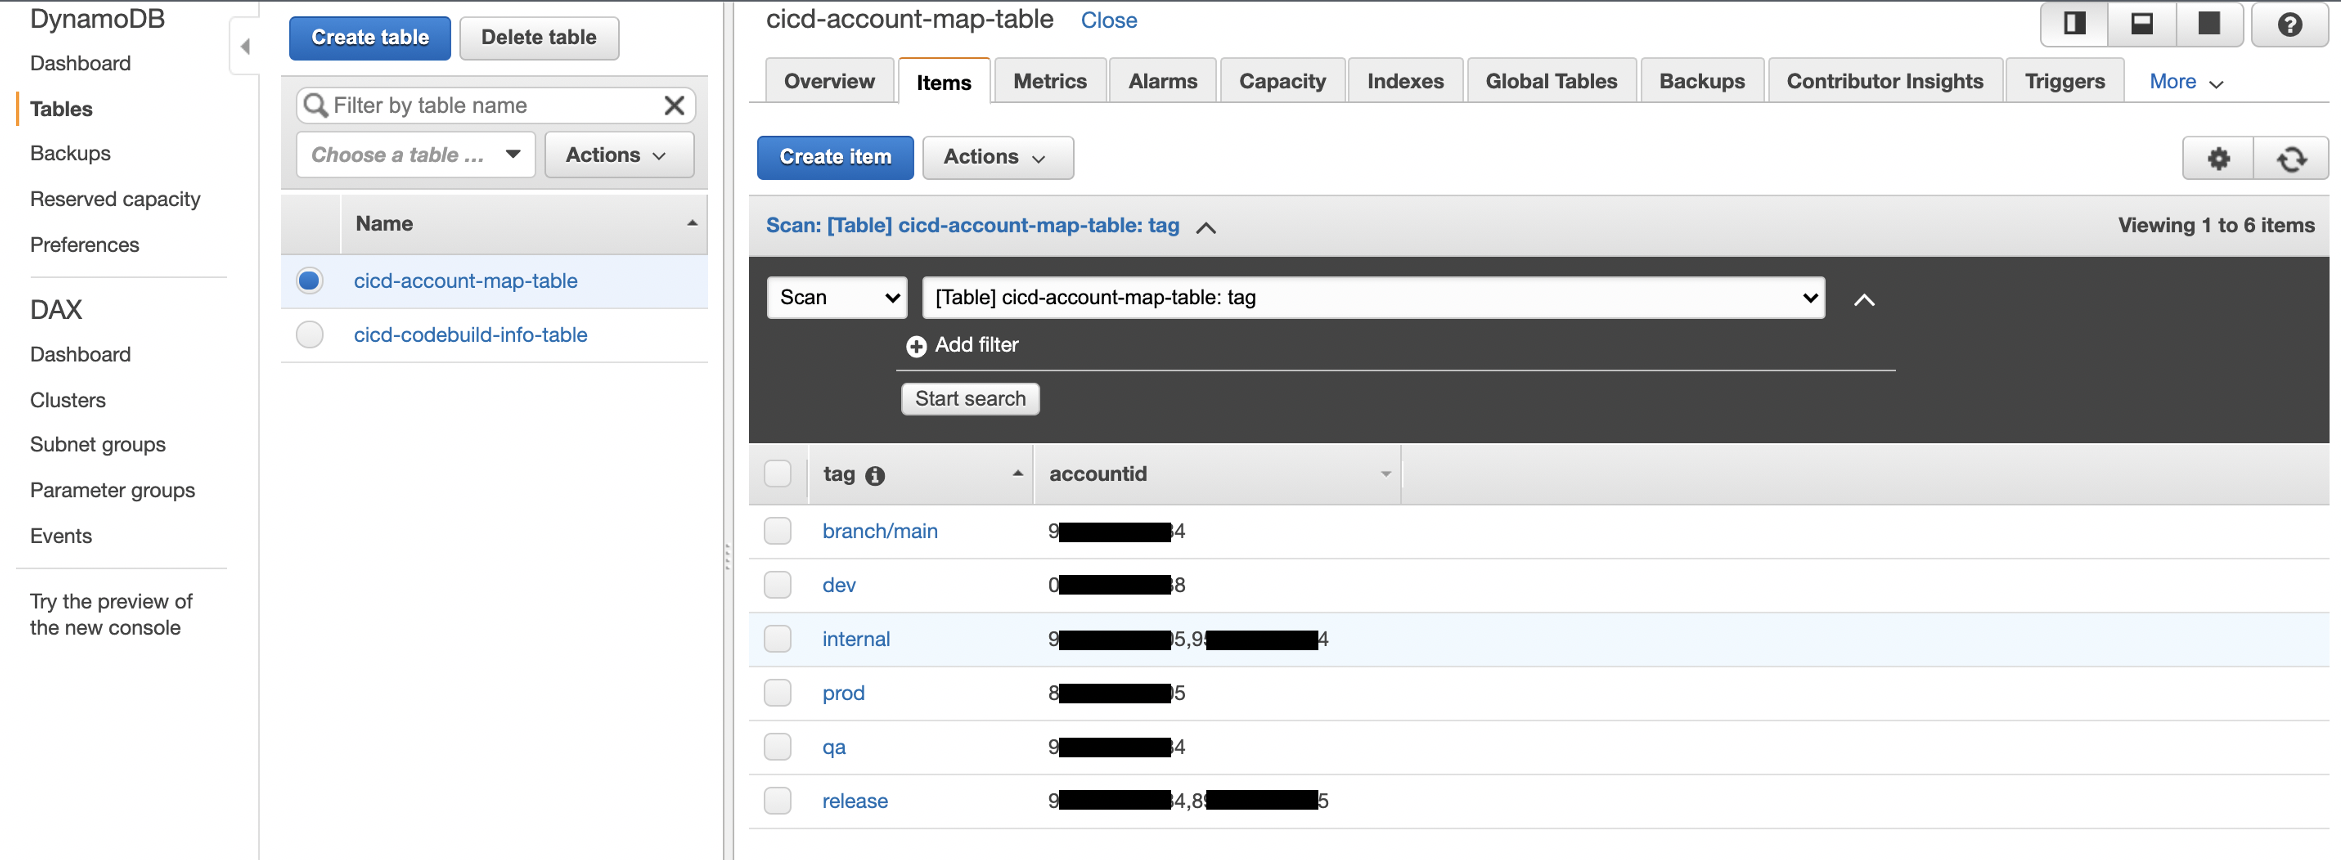Switch to the Alarms tab

tap(1163, 81)
